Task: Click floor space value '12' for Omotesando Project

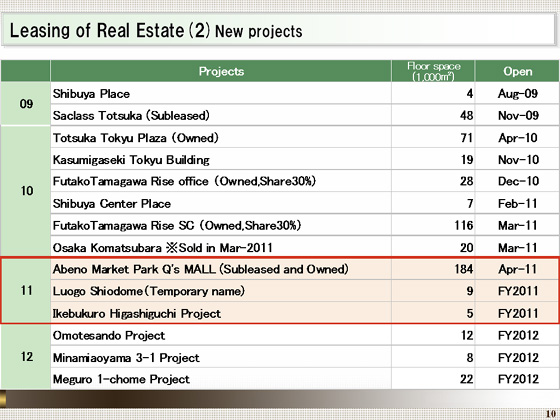Action: tap(467, 335)
